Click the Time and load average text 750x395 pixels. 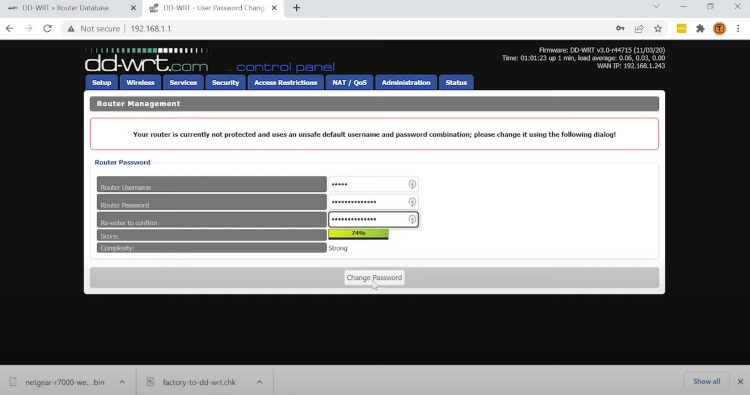pos(584,58)
